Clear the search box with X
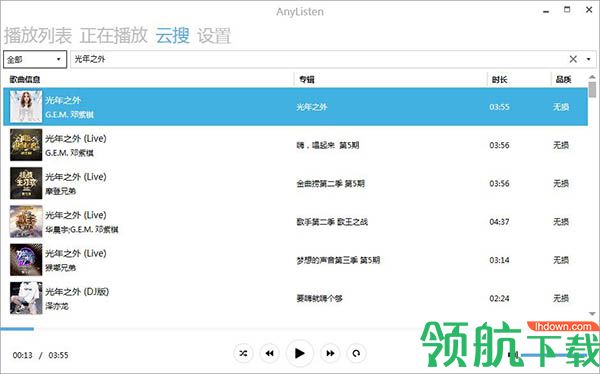Image resolution: width=600 pixels, height=374 pixels. tap(573, 59)
